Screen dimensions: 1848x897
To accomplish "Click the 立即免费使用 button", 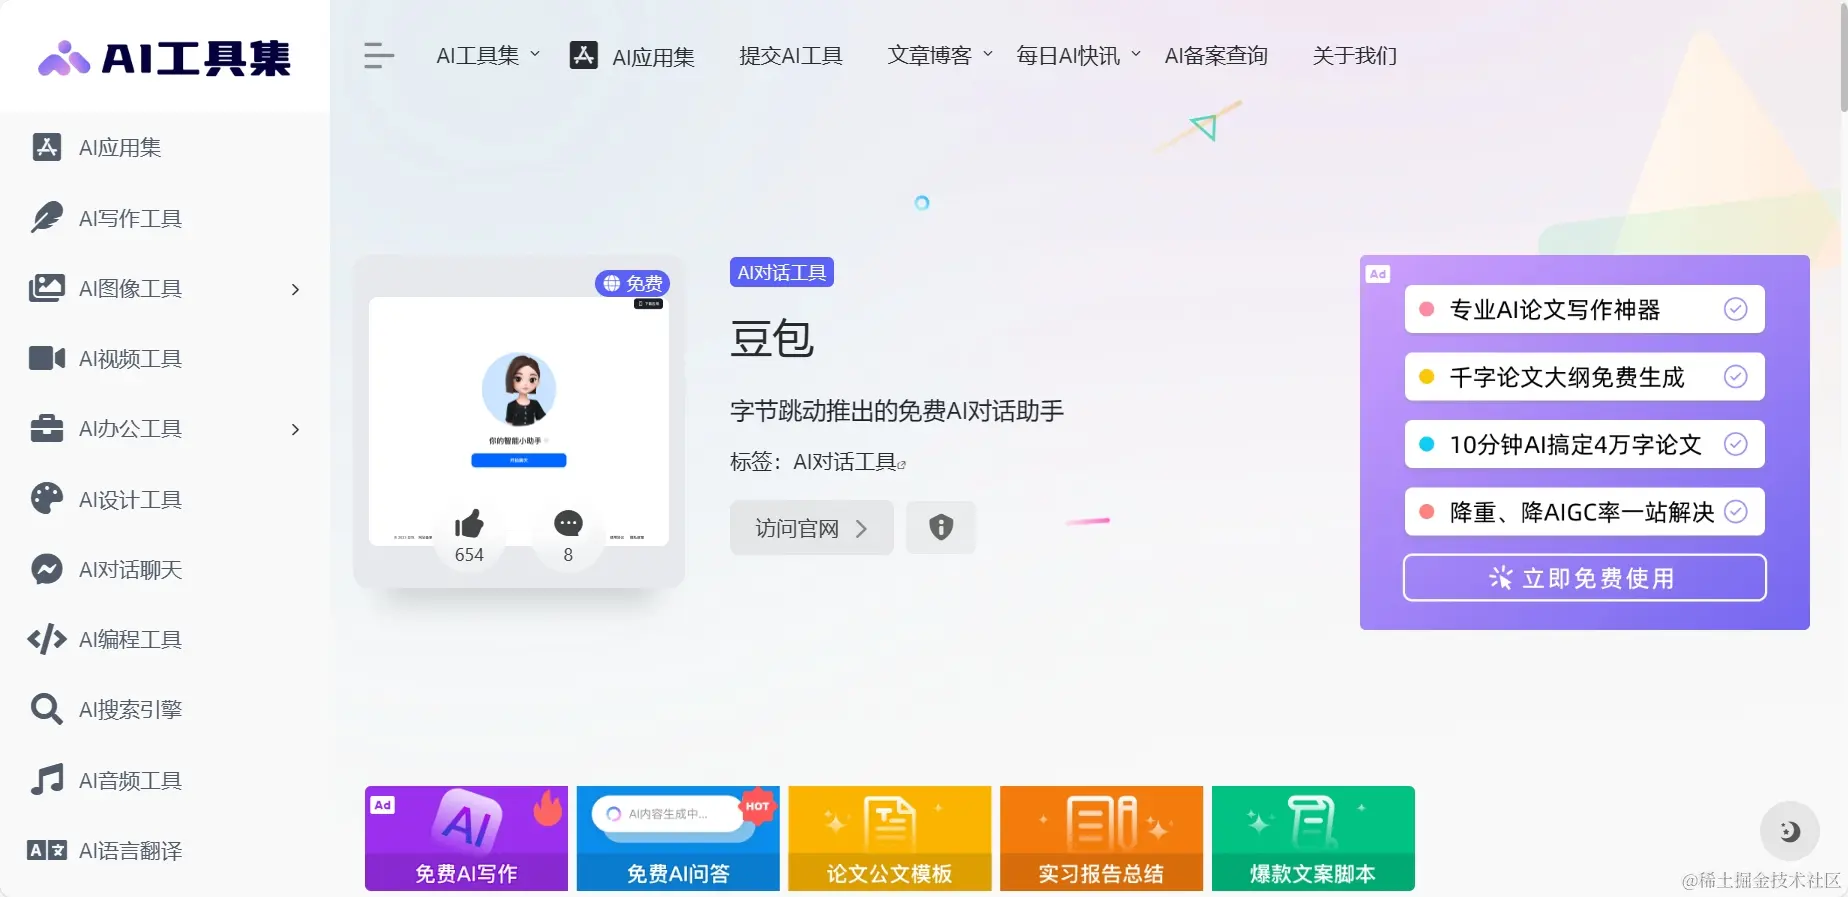I will point(1584,578).
